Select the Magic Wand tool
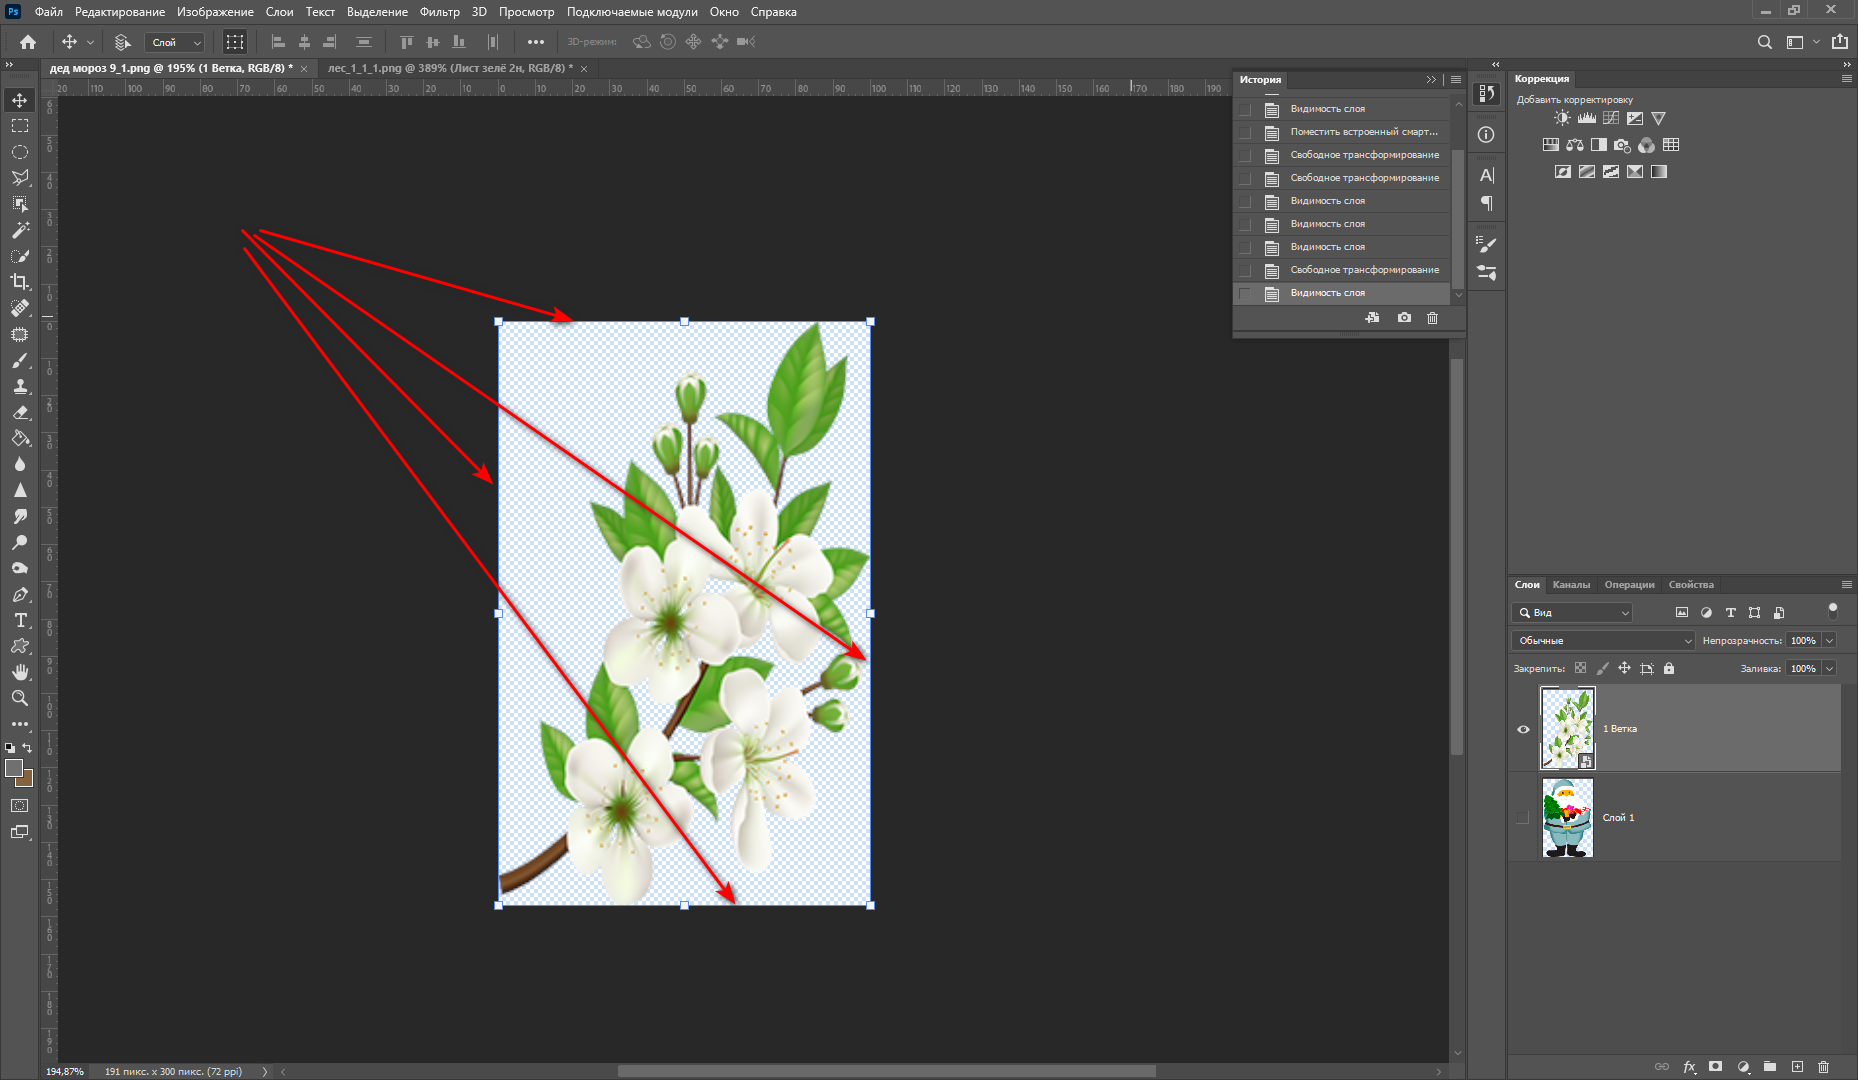This screenshot has height=1080, width=1858. point(20,230)
